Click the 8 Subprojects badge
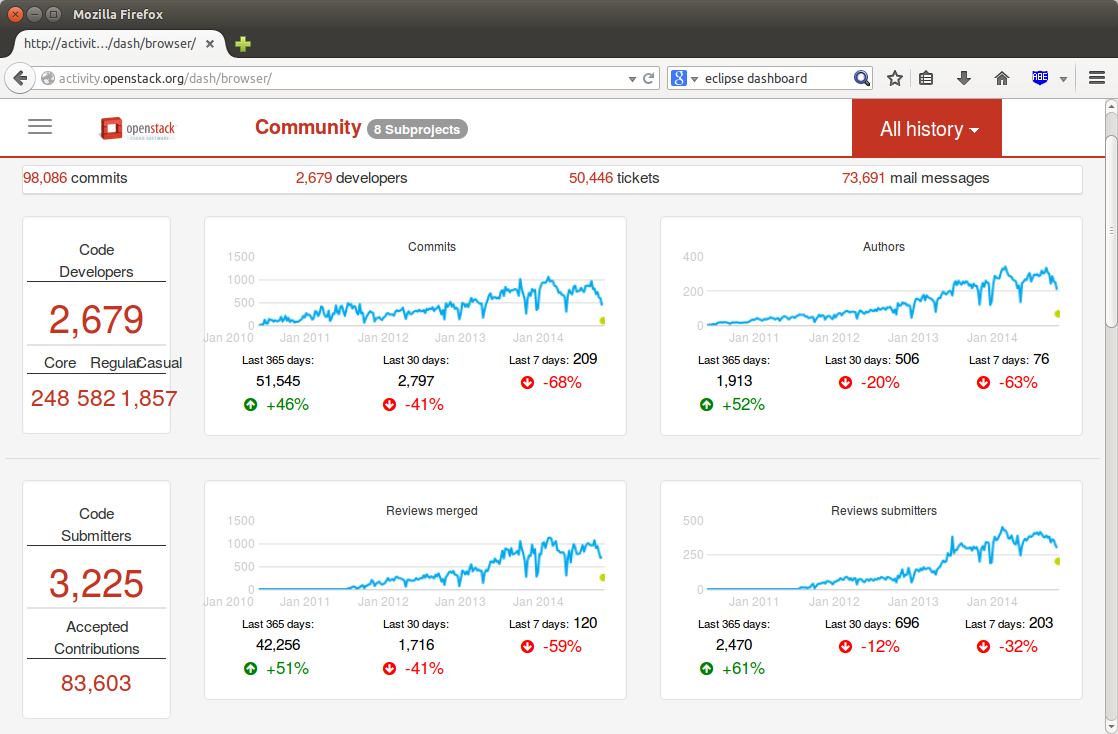The height and width of the screenshot is (734, 1118). pos(417,129)
